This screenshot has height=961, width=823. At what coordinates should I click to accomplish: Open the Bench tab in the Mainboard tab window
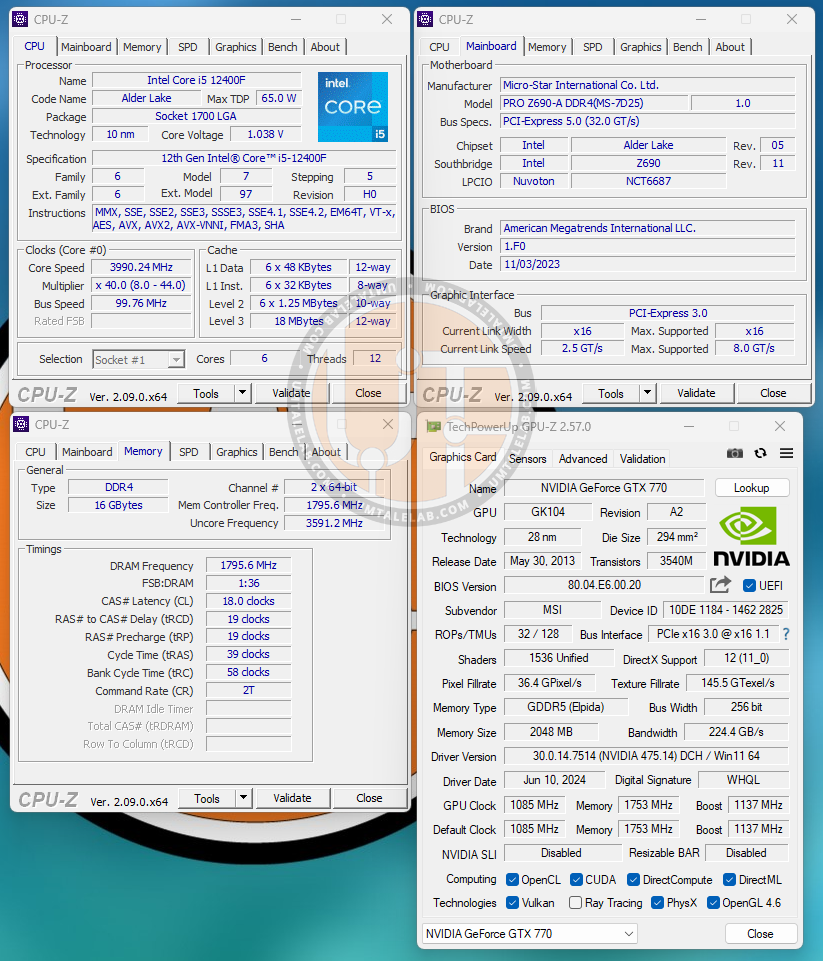[688, 47]
